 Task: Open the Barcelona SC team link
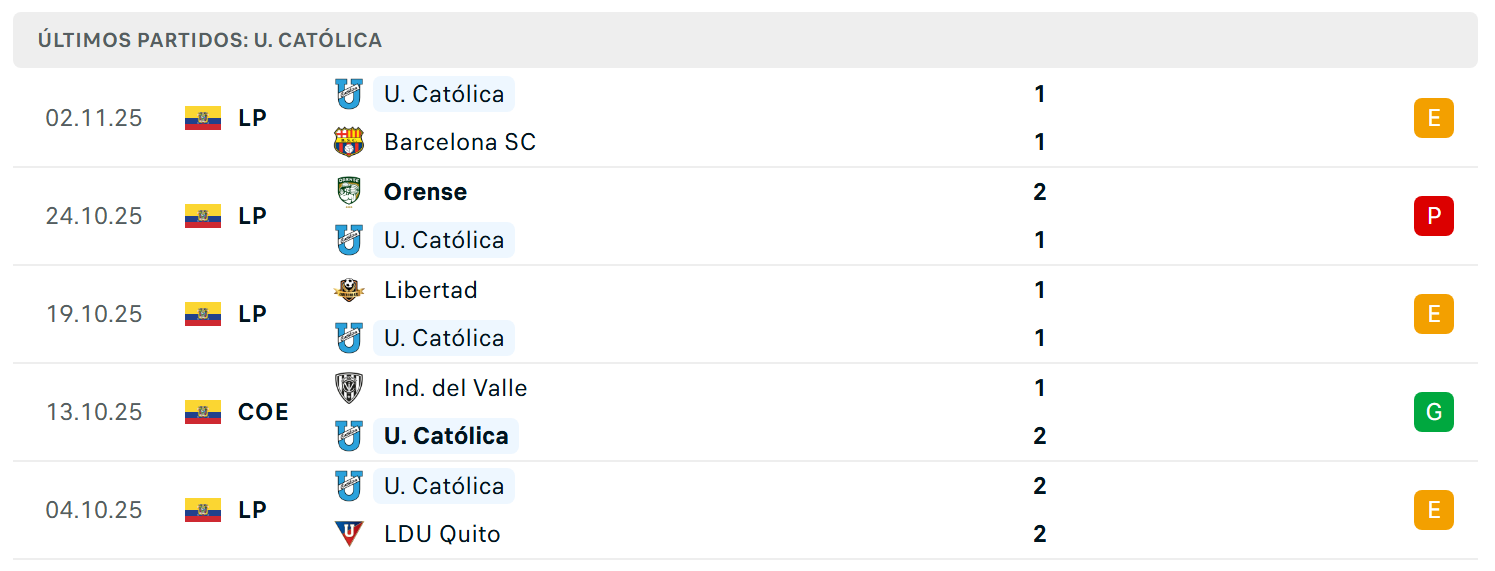460,142
